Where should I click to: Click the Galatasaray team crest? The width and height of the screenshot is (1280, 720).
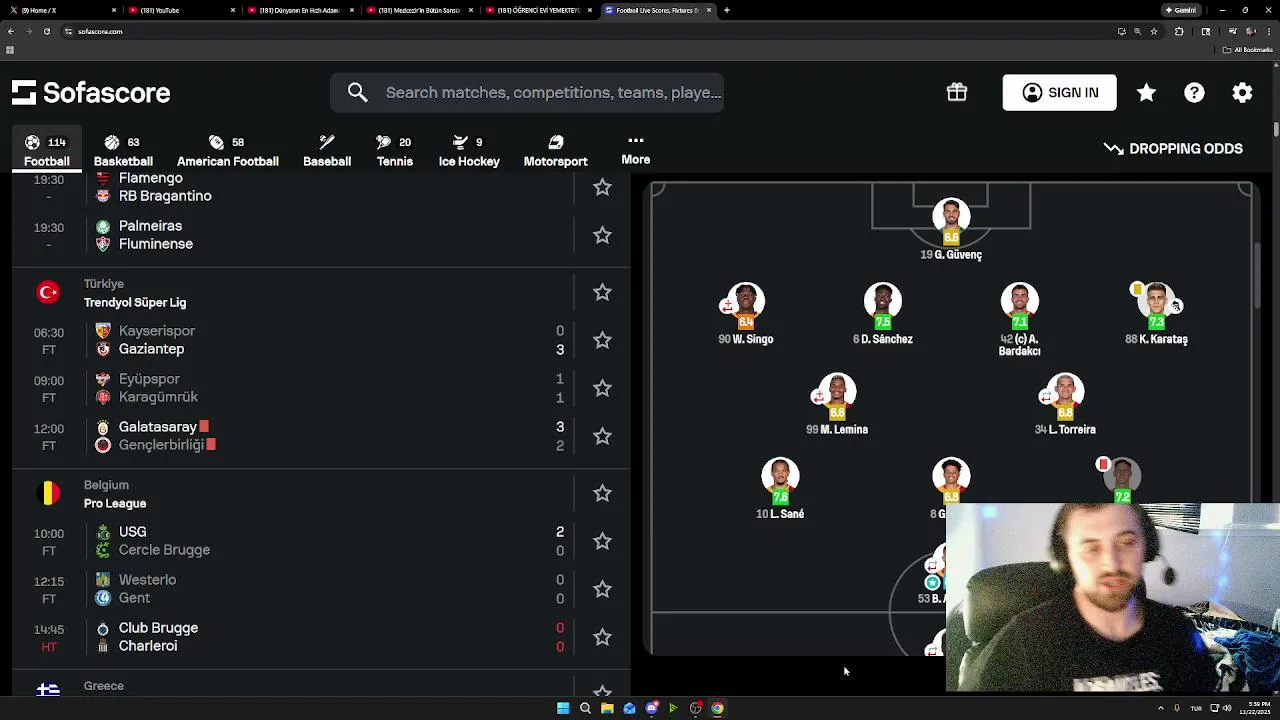(103, 427)
